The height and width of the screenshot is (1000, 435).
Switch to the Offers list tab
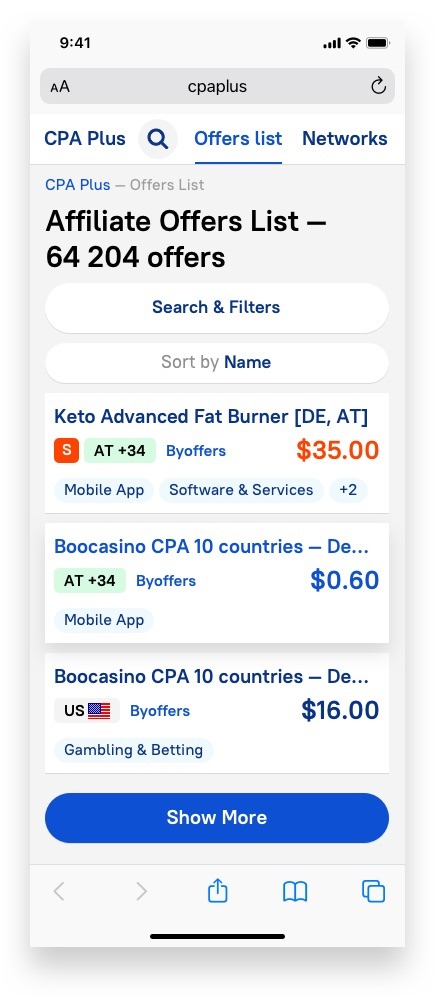coord(238,138)
